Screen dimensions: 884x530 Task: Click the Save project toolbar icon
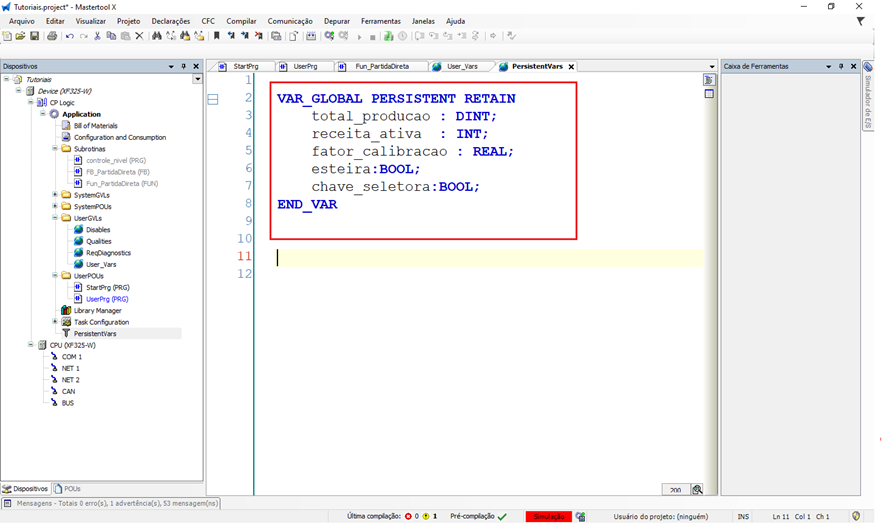coord(34,36)
